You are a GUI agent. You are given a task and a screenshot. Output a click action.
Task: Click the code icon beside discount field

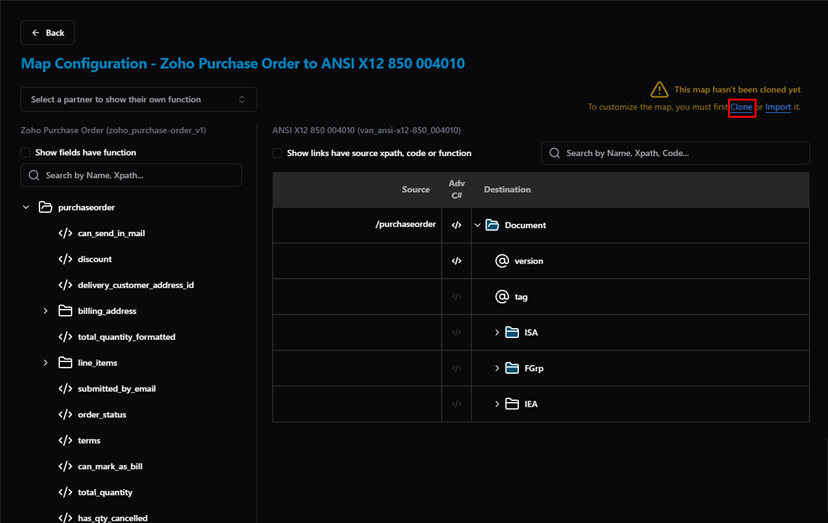[65, 259]
